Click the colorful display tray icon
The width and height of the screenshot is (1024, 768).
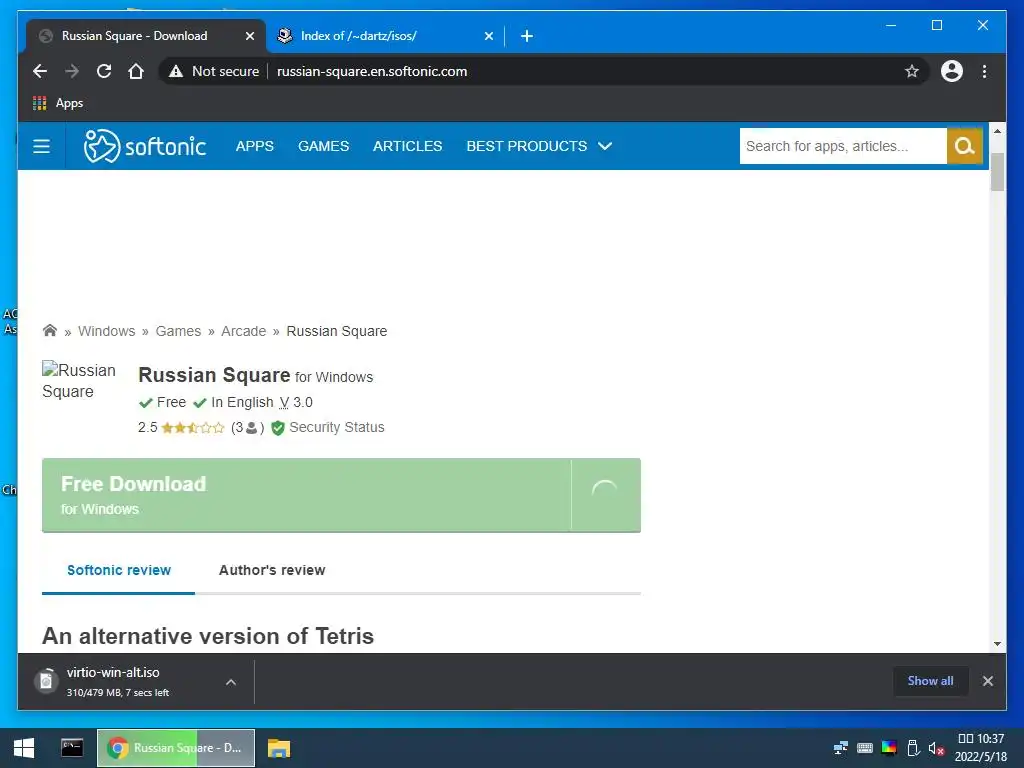[x=889, y=748]
